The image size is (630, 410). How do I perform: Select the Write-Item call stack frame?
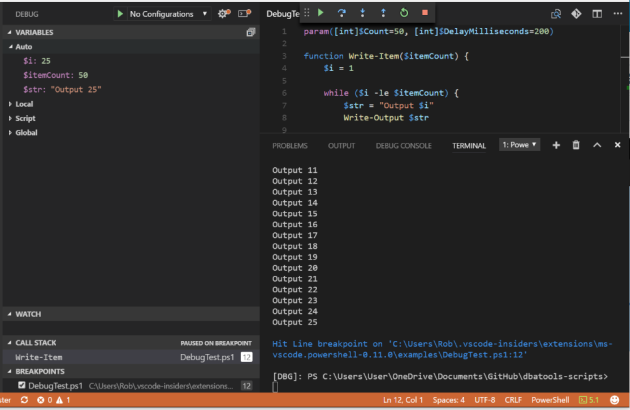[x=37, y=357]
